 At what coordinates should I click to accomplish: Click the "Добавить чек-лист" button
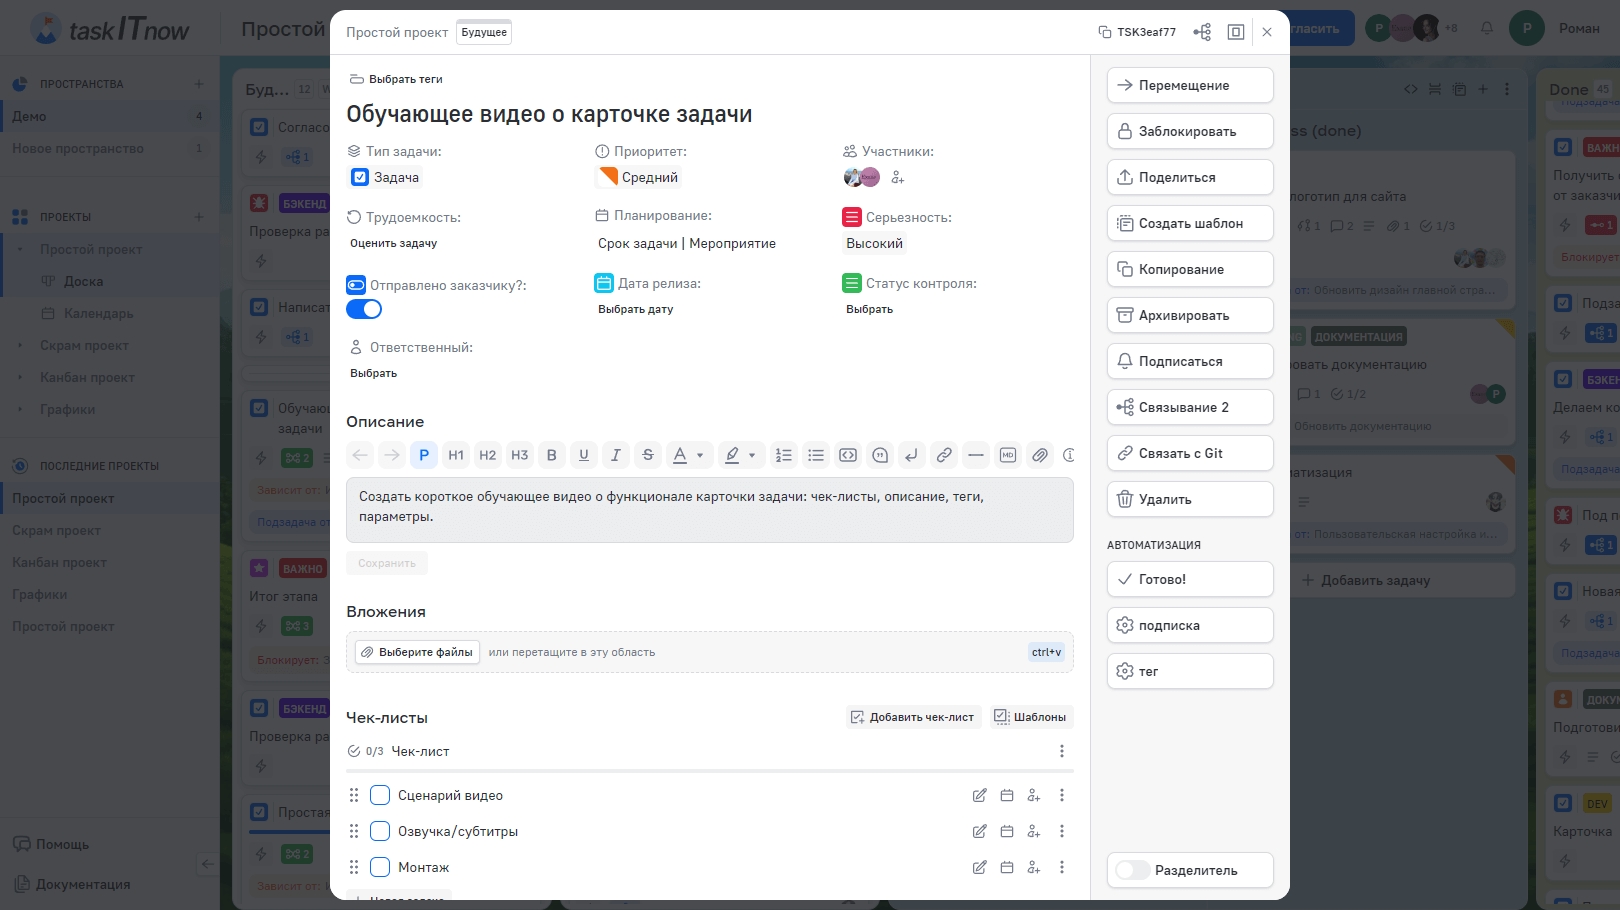pos(912,717)
